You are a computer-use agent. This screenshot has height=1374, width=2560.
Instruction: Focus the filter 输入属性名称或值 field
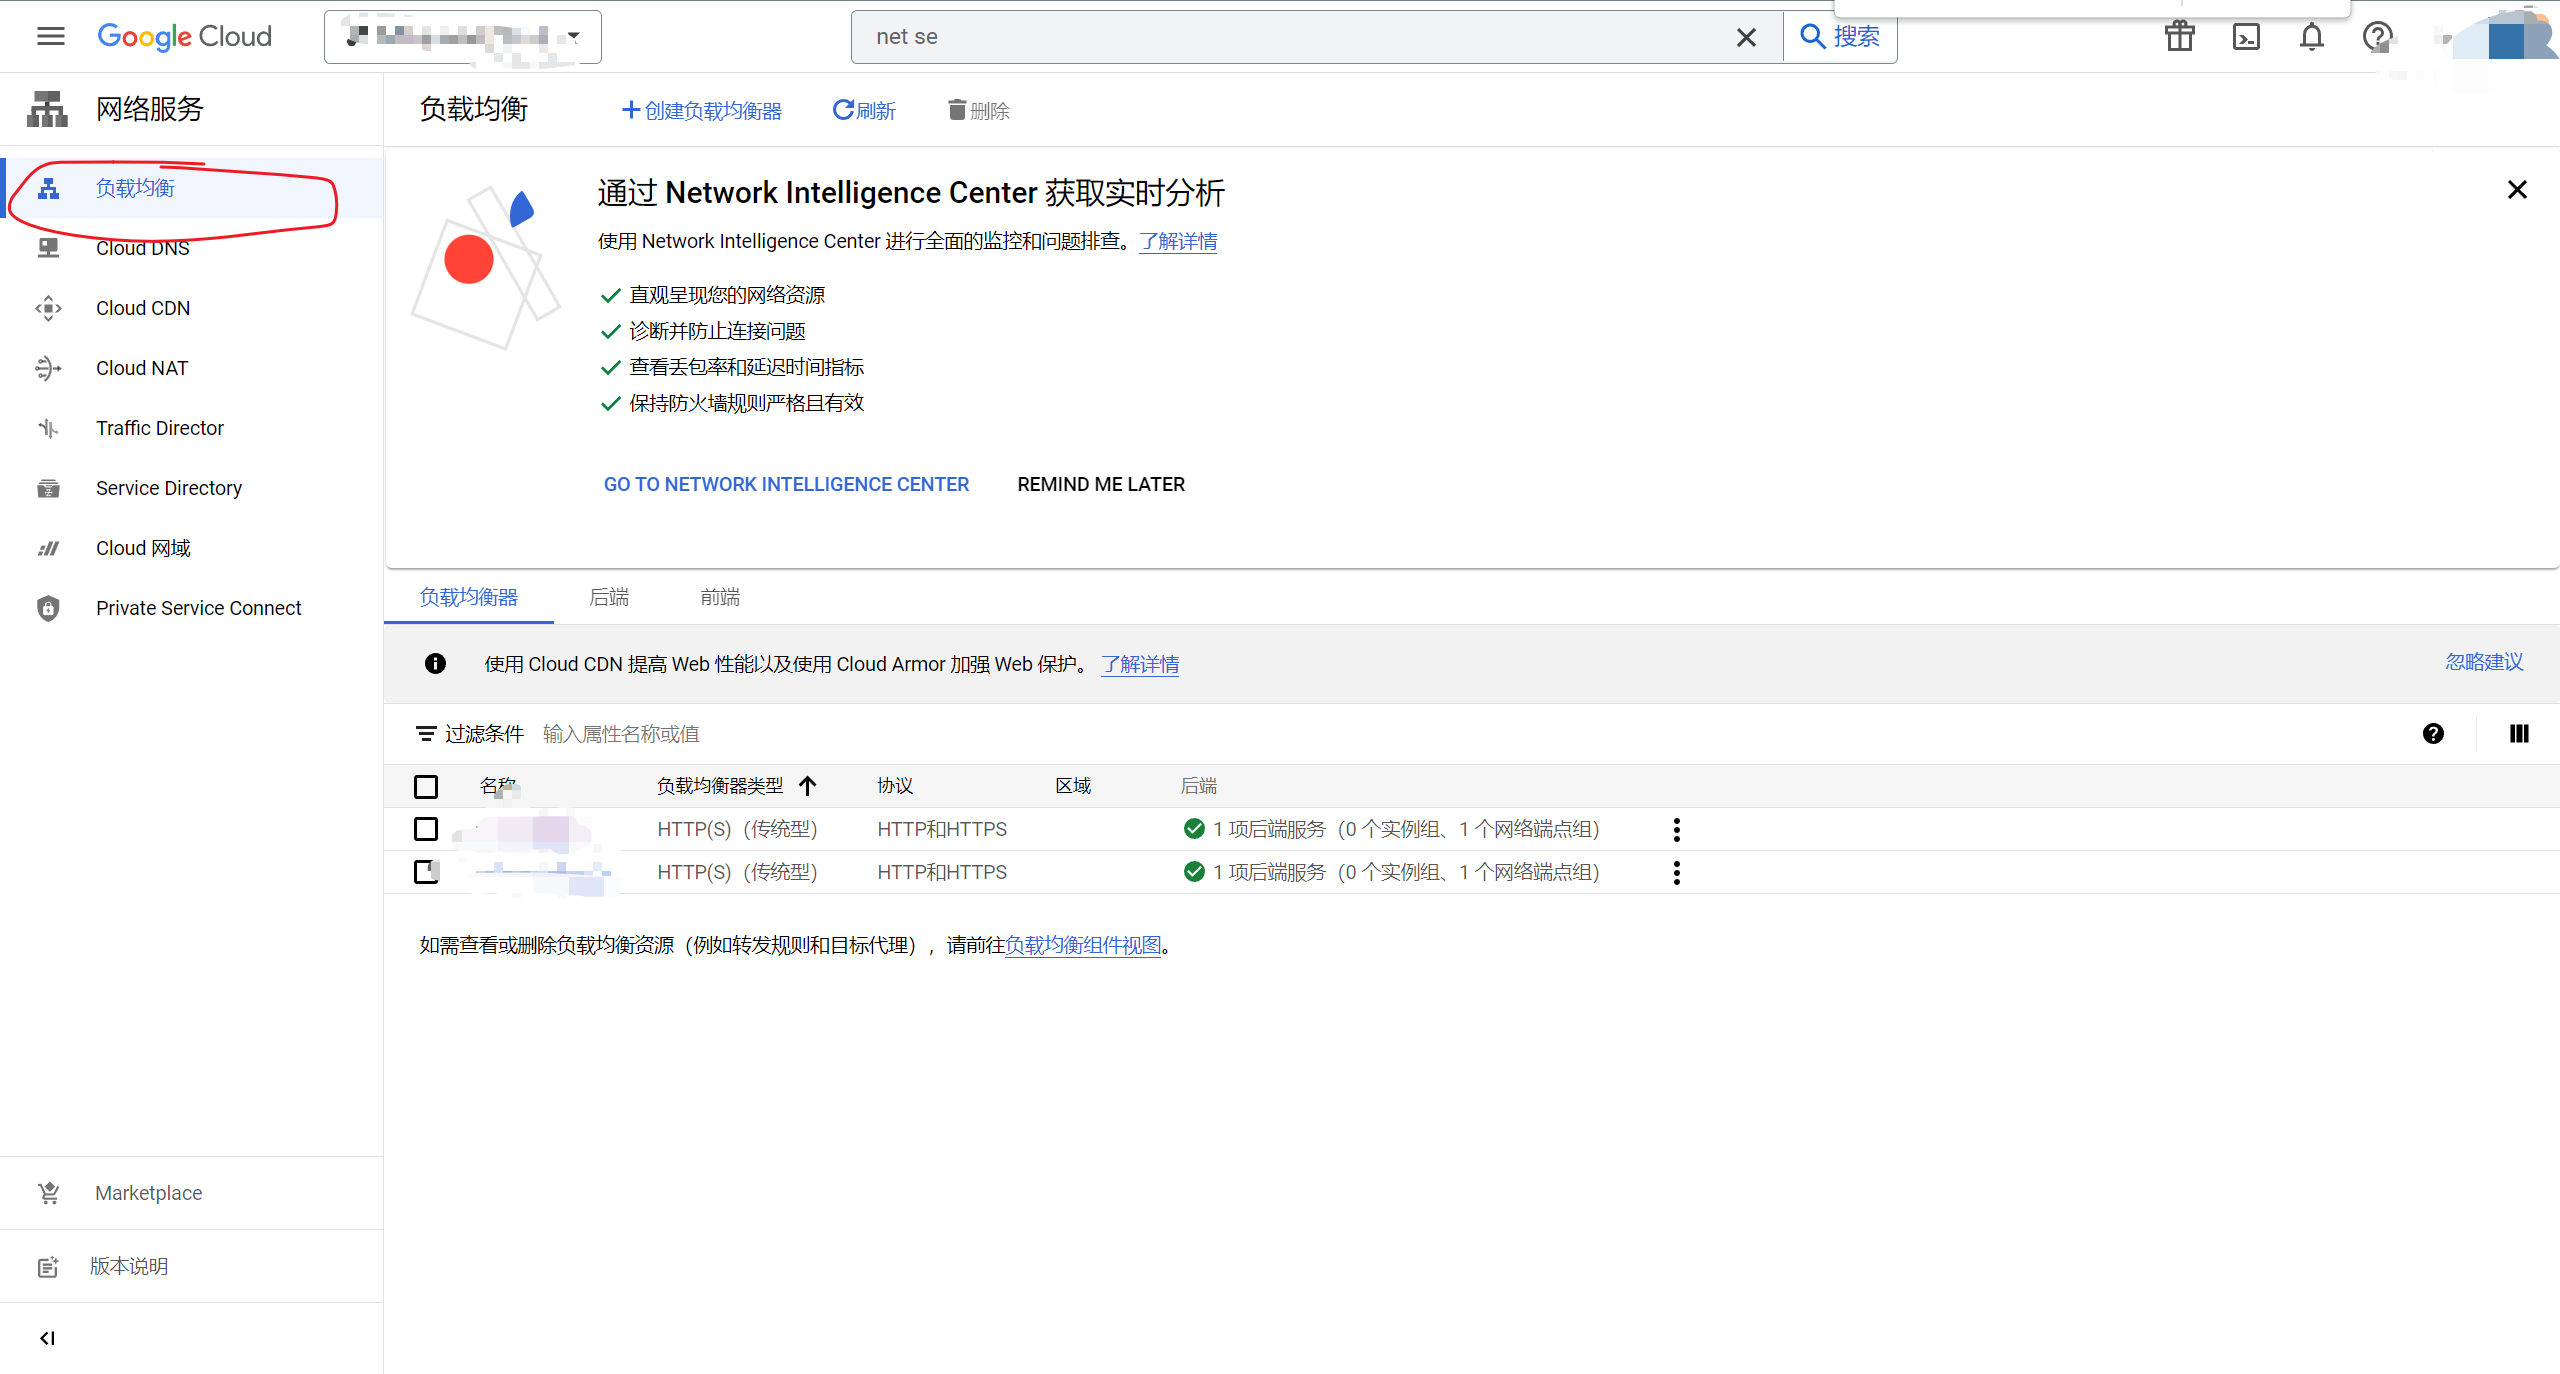(x=620, y=734)
